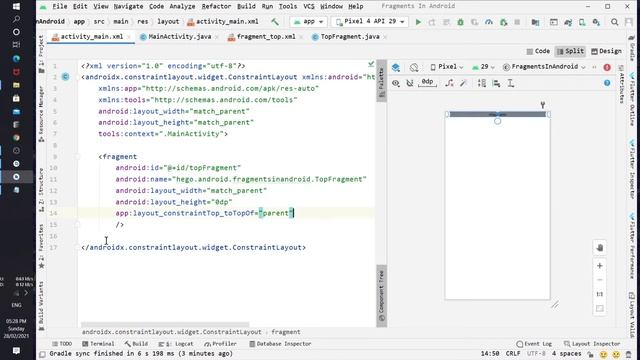Open the Refactor menu
Image resolution: width=640 pixels, height=360 pixels.
click(x=216, y=7)
